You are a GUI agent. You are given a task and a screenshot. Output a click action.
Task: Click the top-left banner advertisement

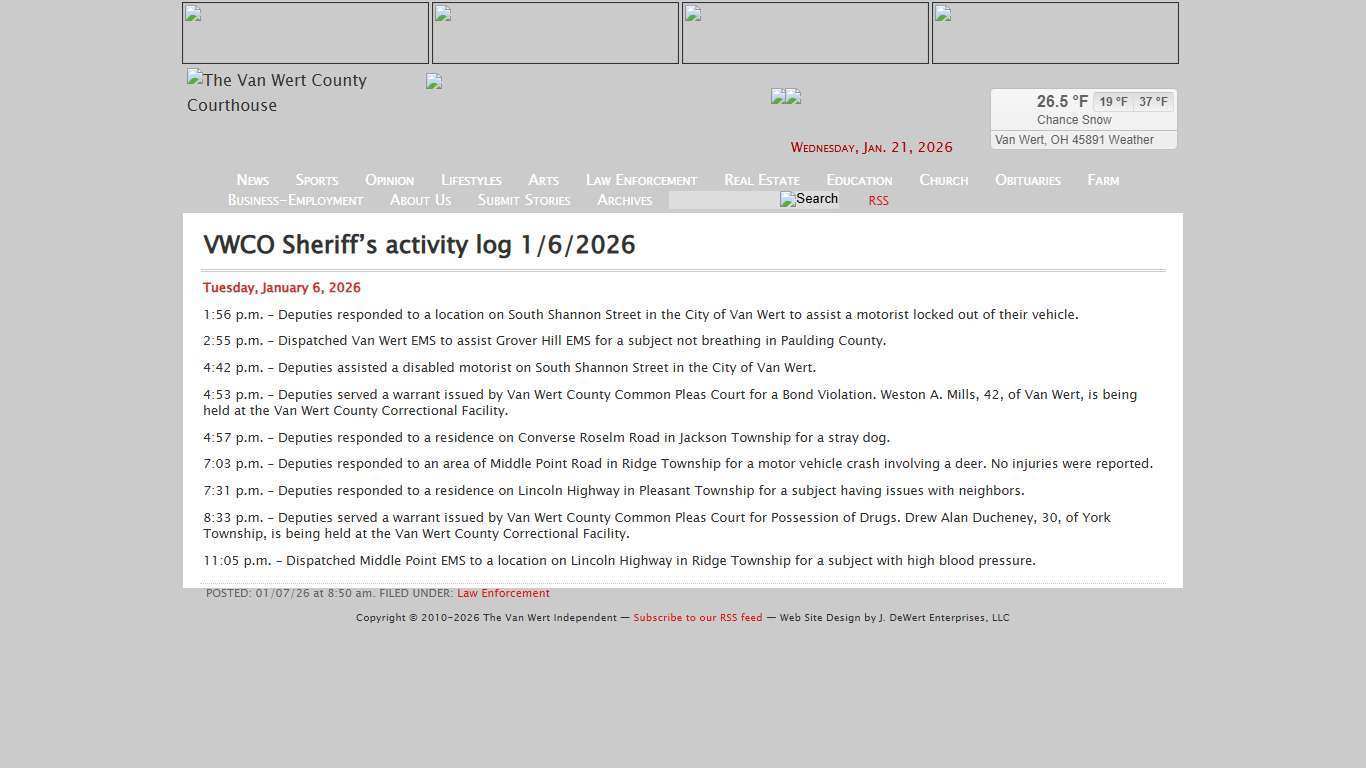pos(305,32)
